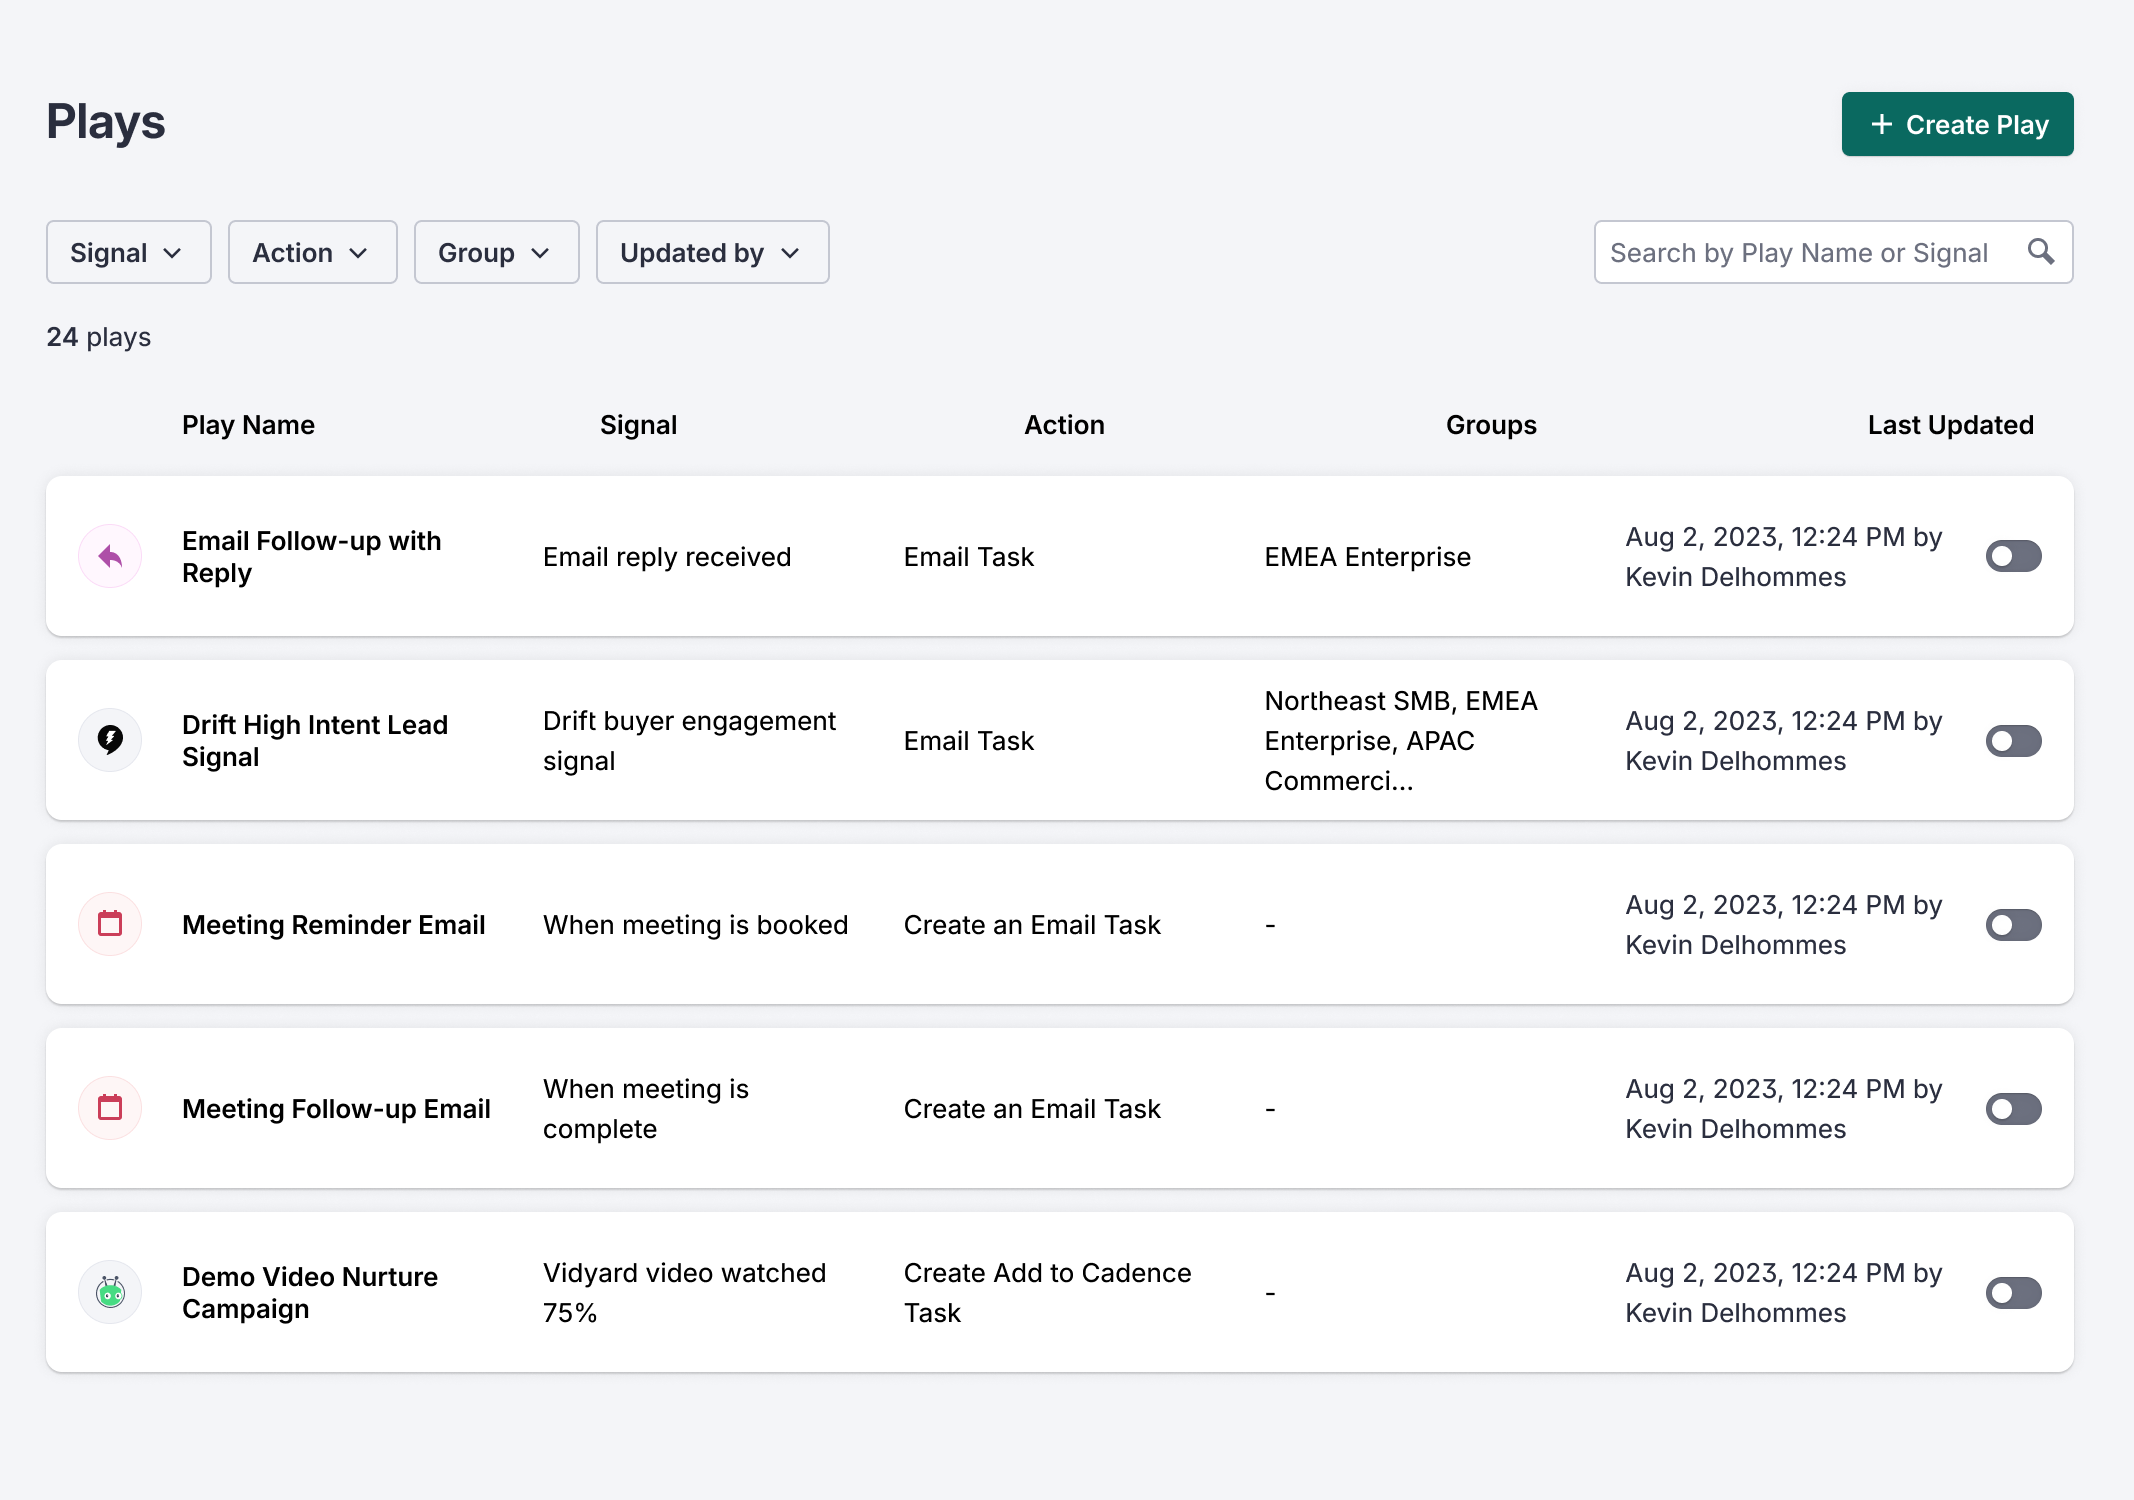
Task: Click 'Northeast SMB, EMEA Enterprise' groups cell
Action: tap(1401, 741)
